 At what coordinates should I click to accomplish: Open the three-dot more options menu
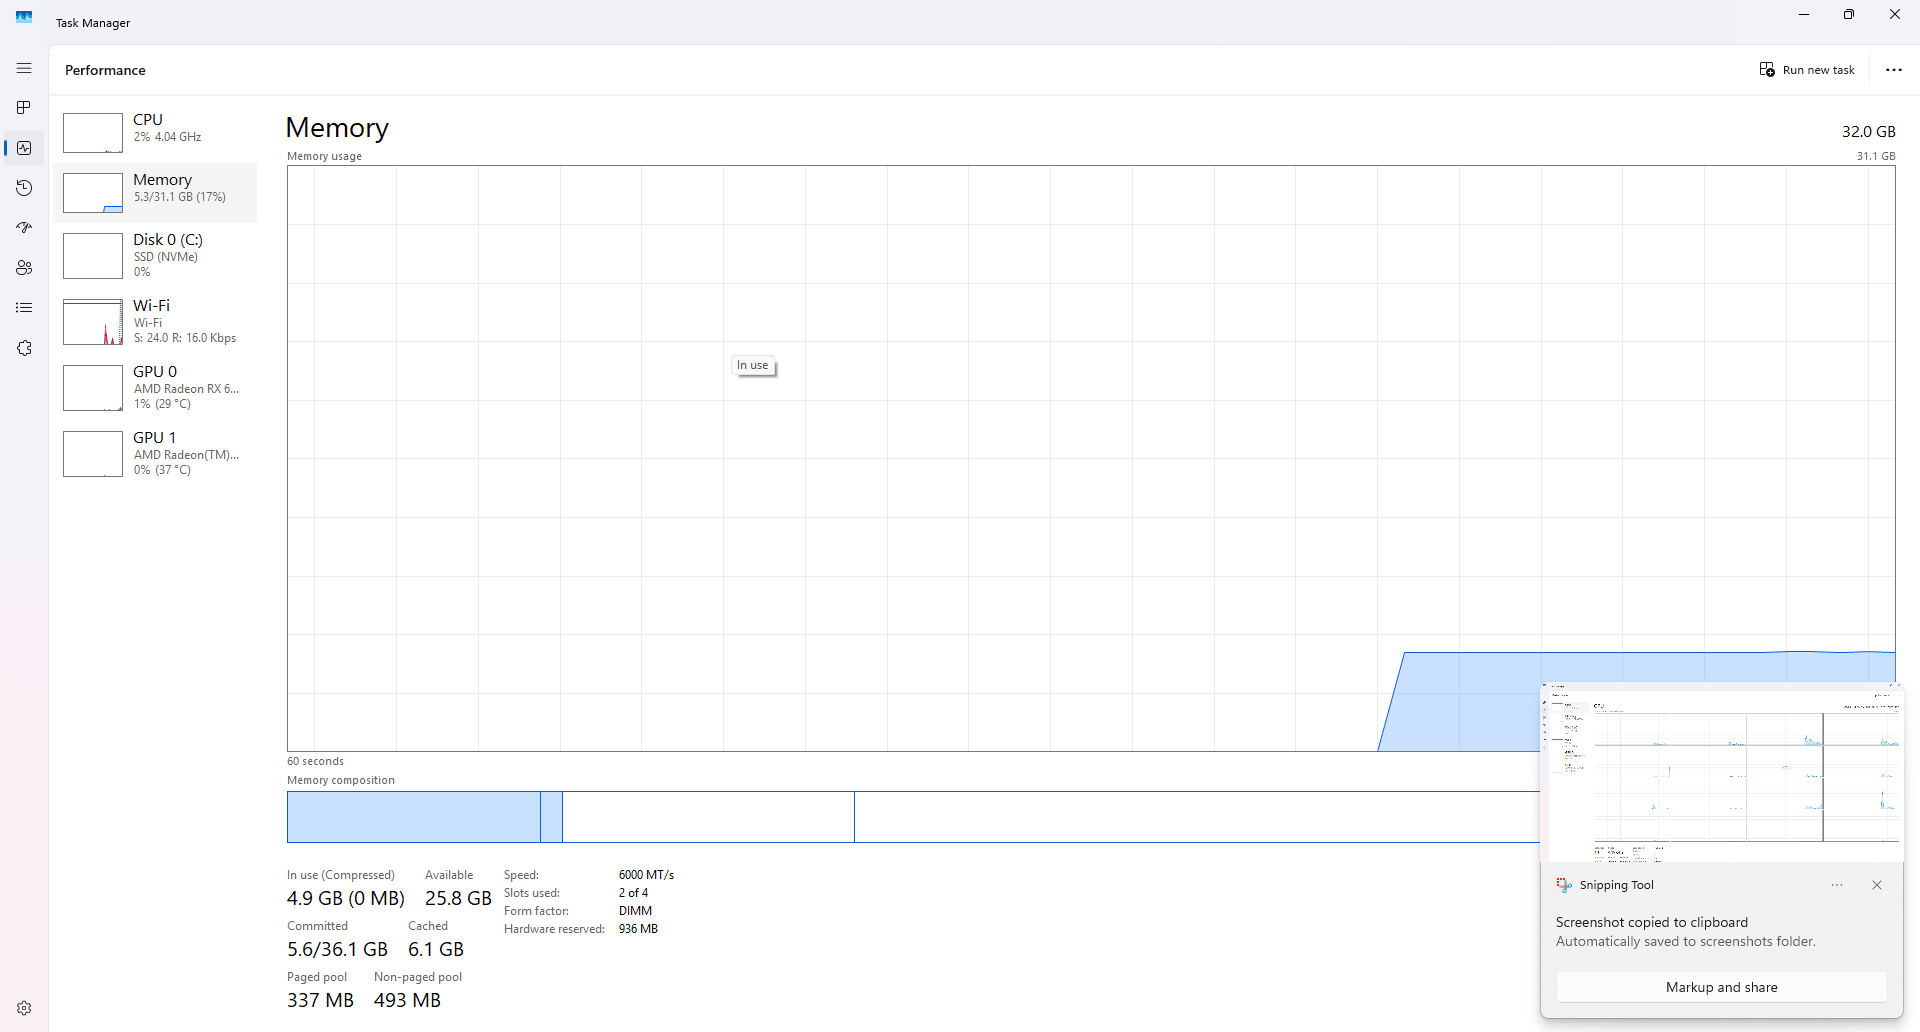1894,70
